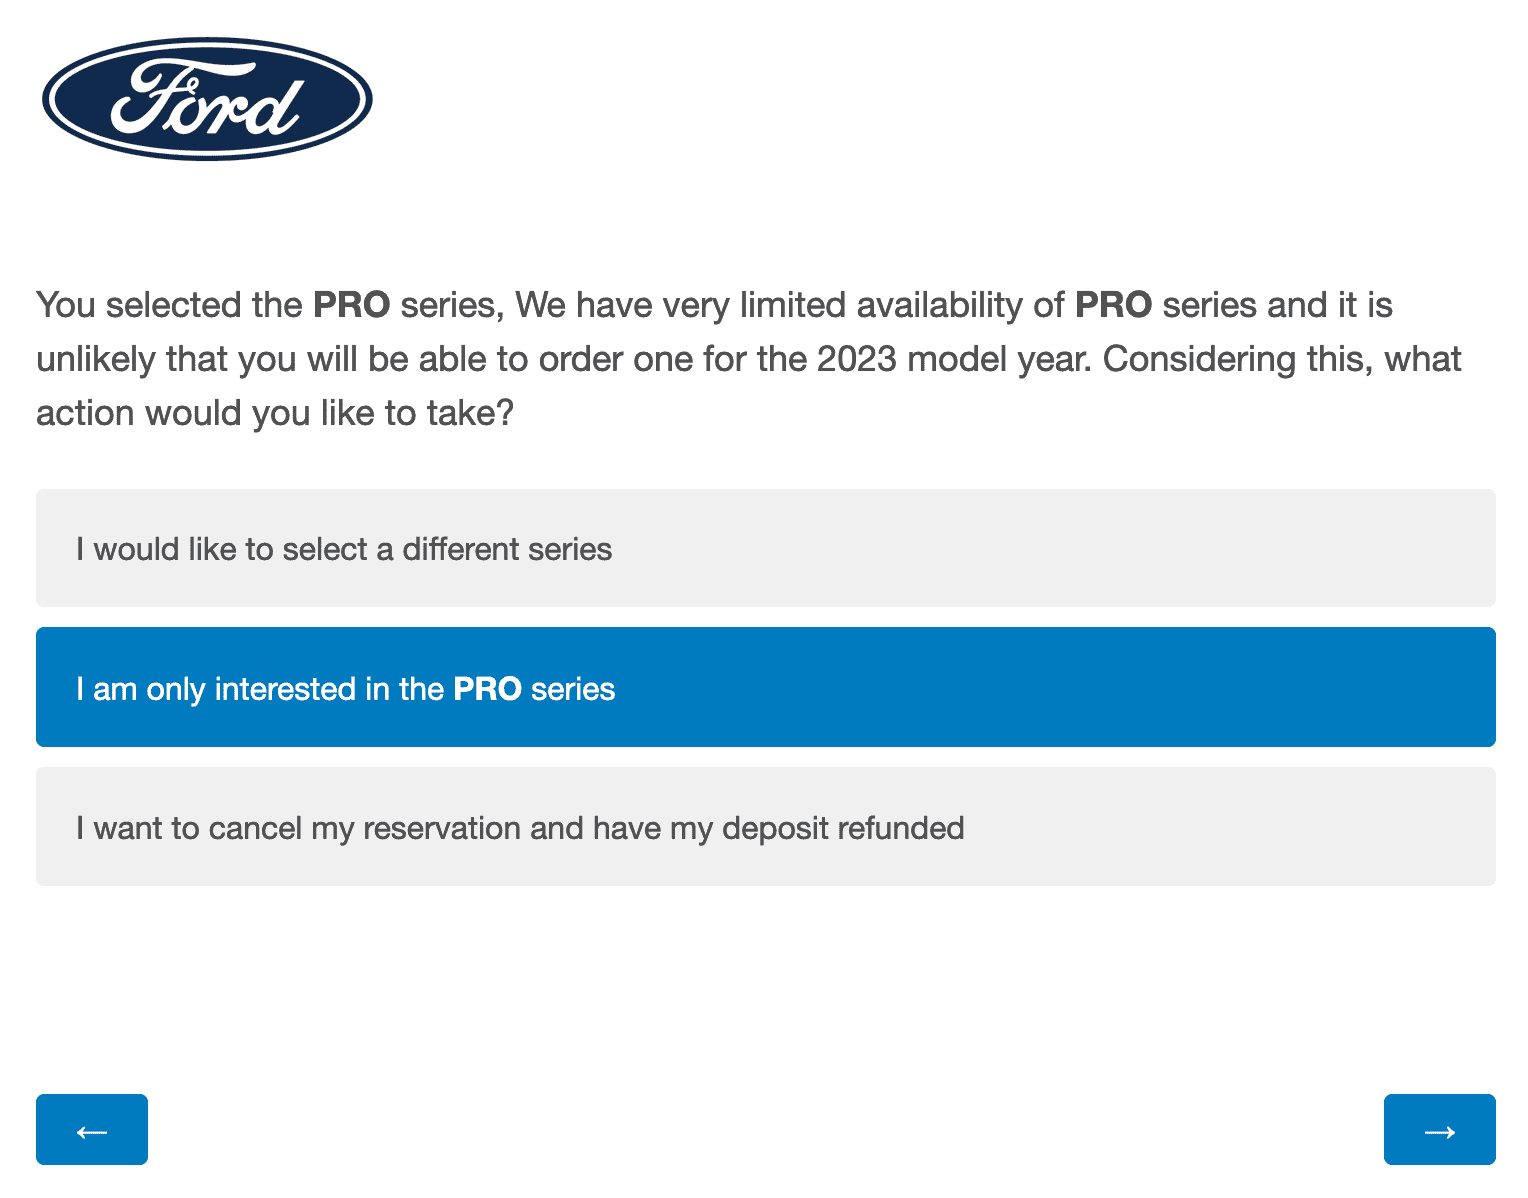Go to the previous page using left arrow
This screenshot has width=1528, height=1198.
coord(92,1130)
